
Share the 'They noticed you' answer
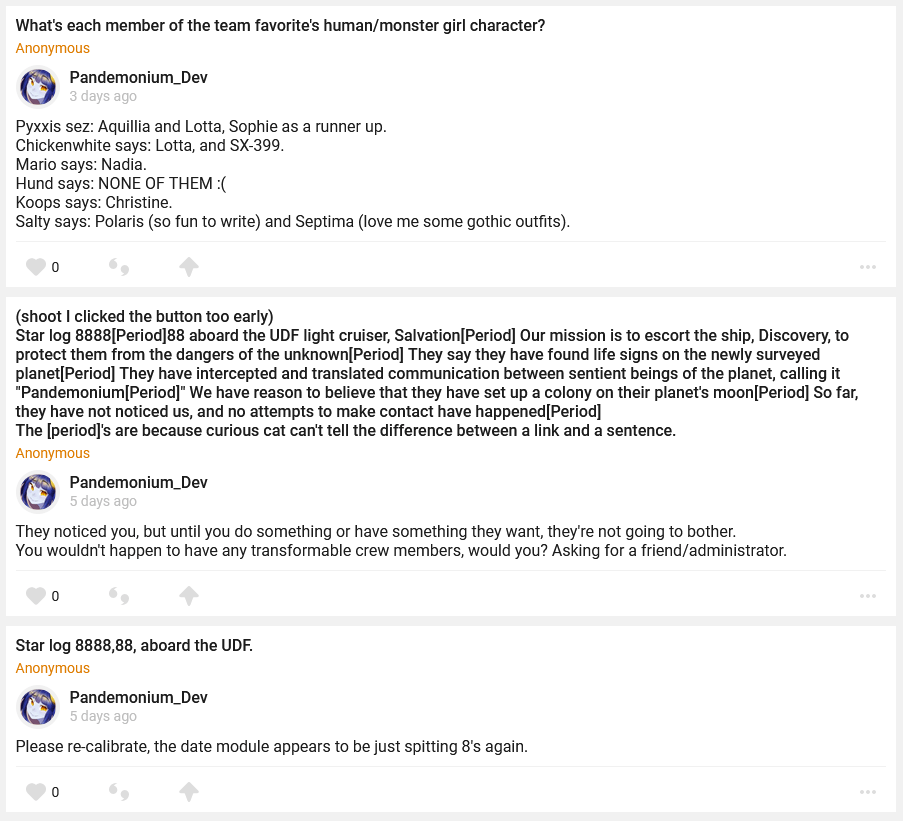(189, 596)
